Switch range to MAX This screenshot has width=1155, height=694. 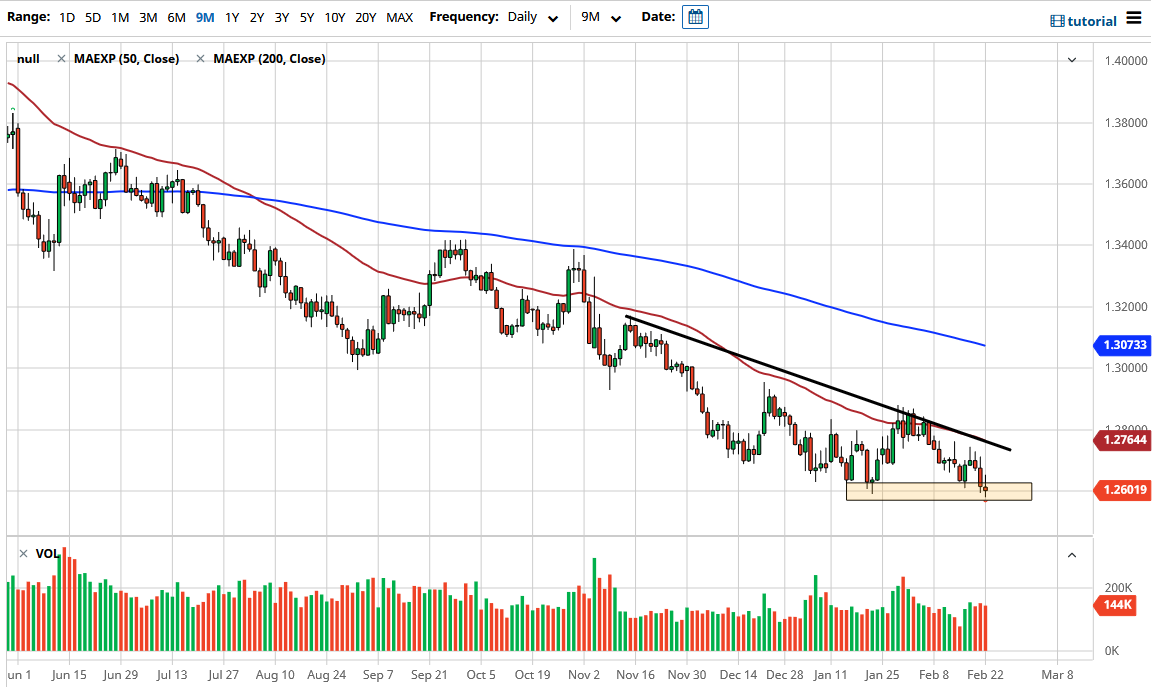coord(398,17)
